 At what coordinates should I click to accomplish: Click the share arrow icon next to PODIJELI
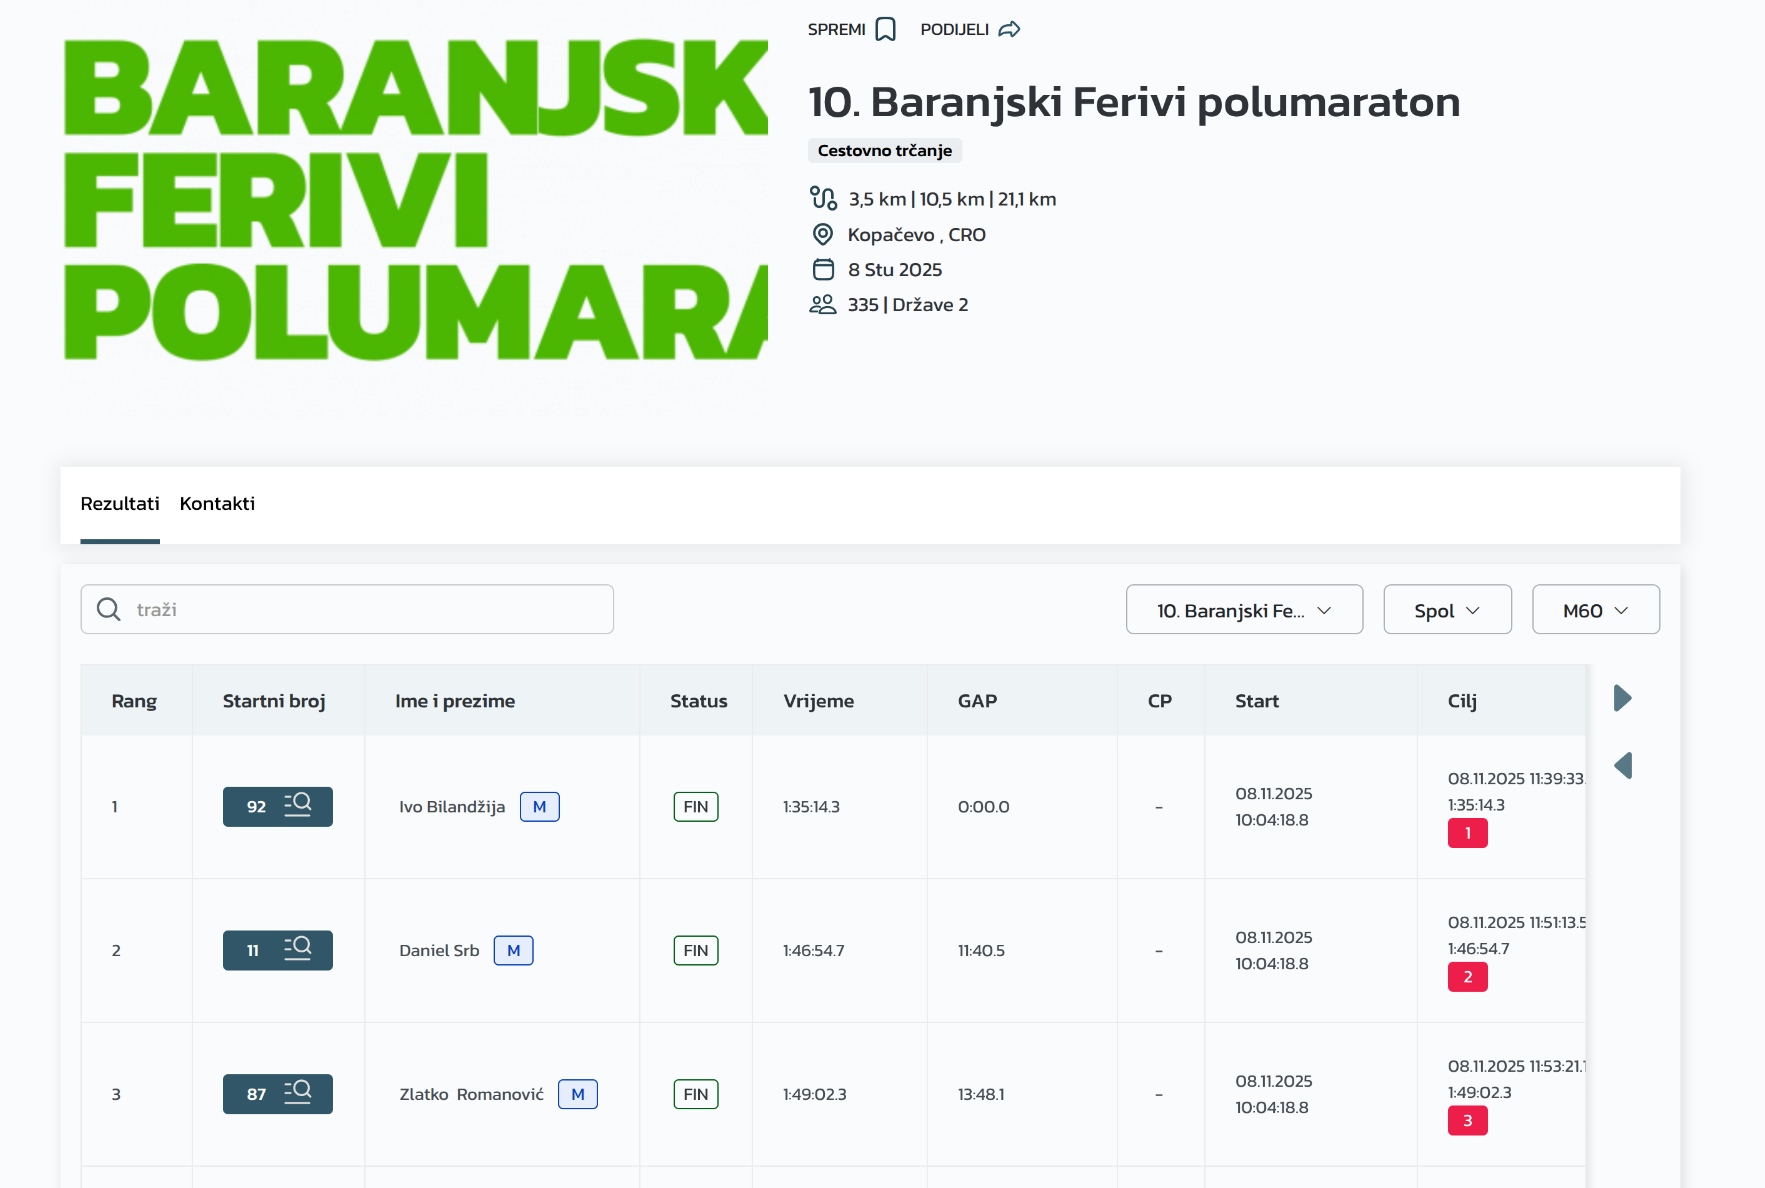1010,30
